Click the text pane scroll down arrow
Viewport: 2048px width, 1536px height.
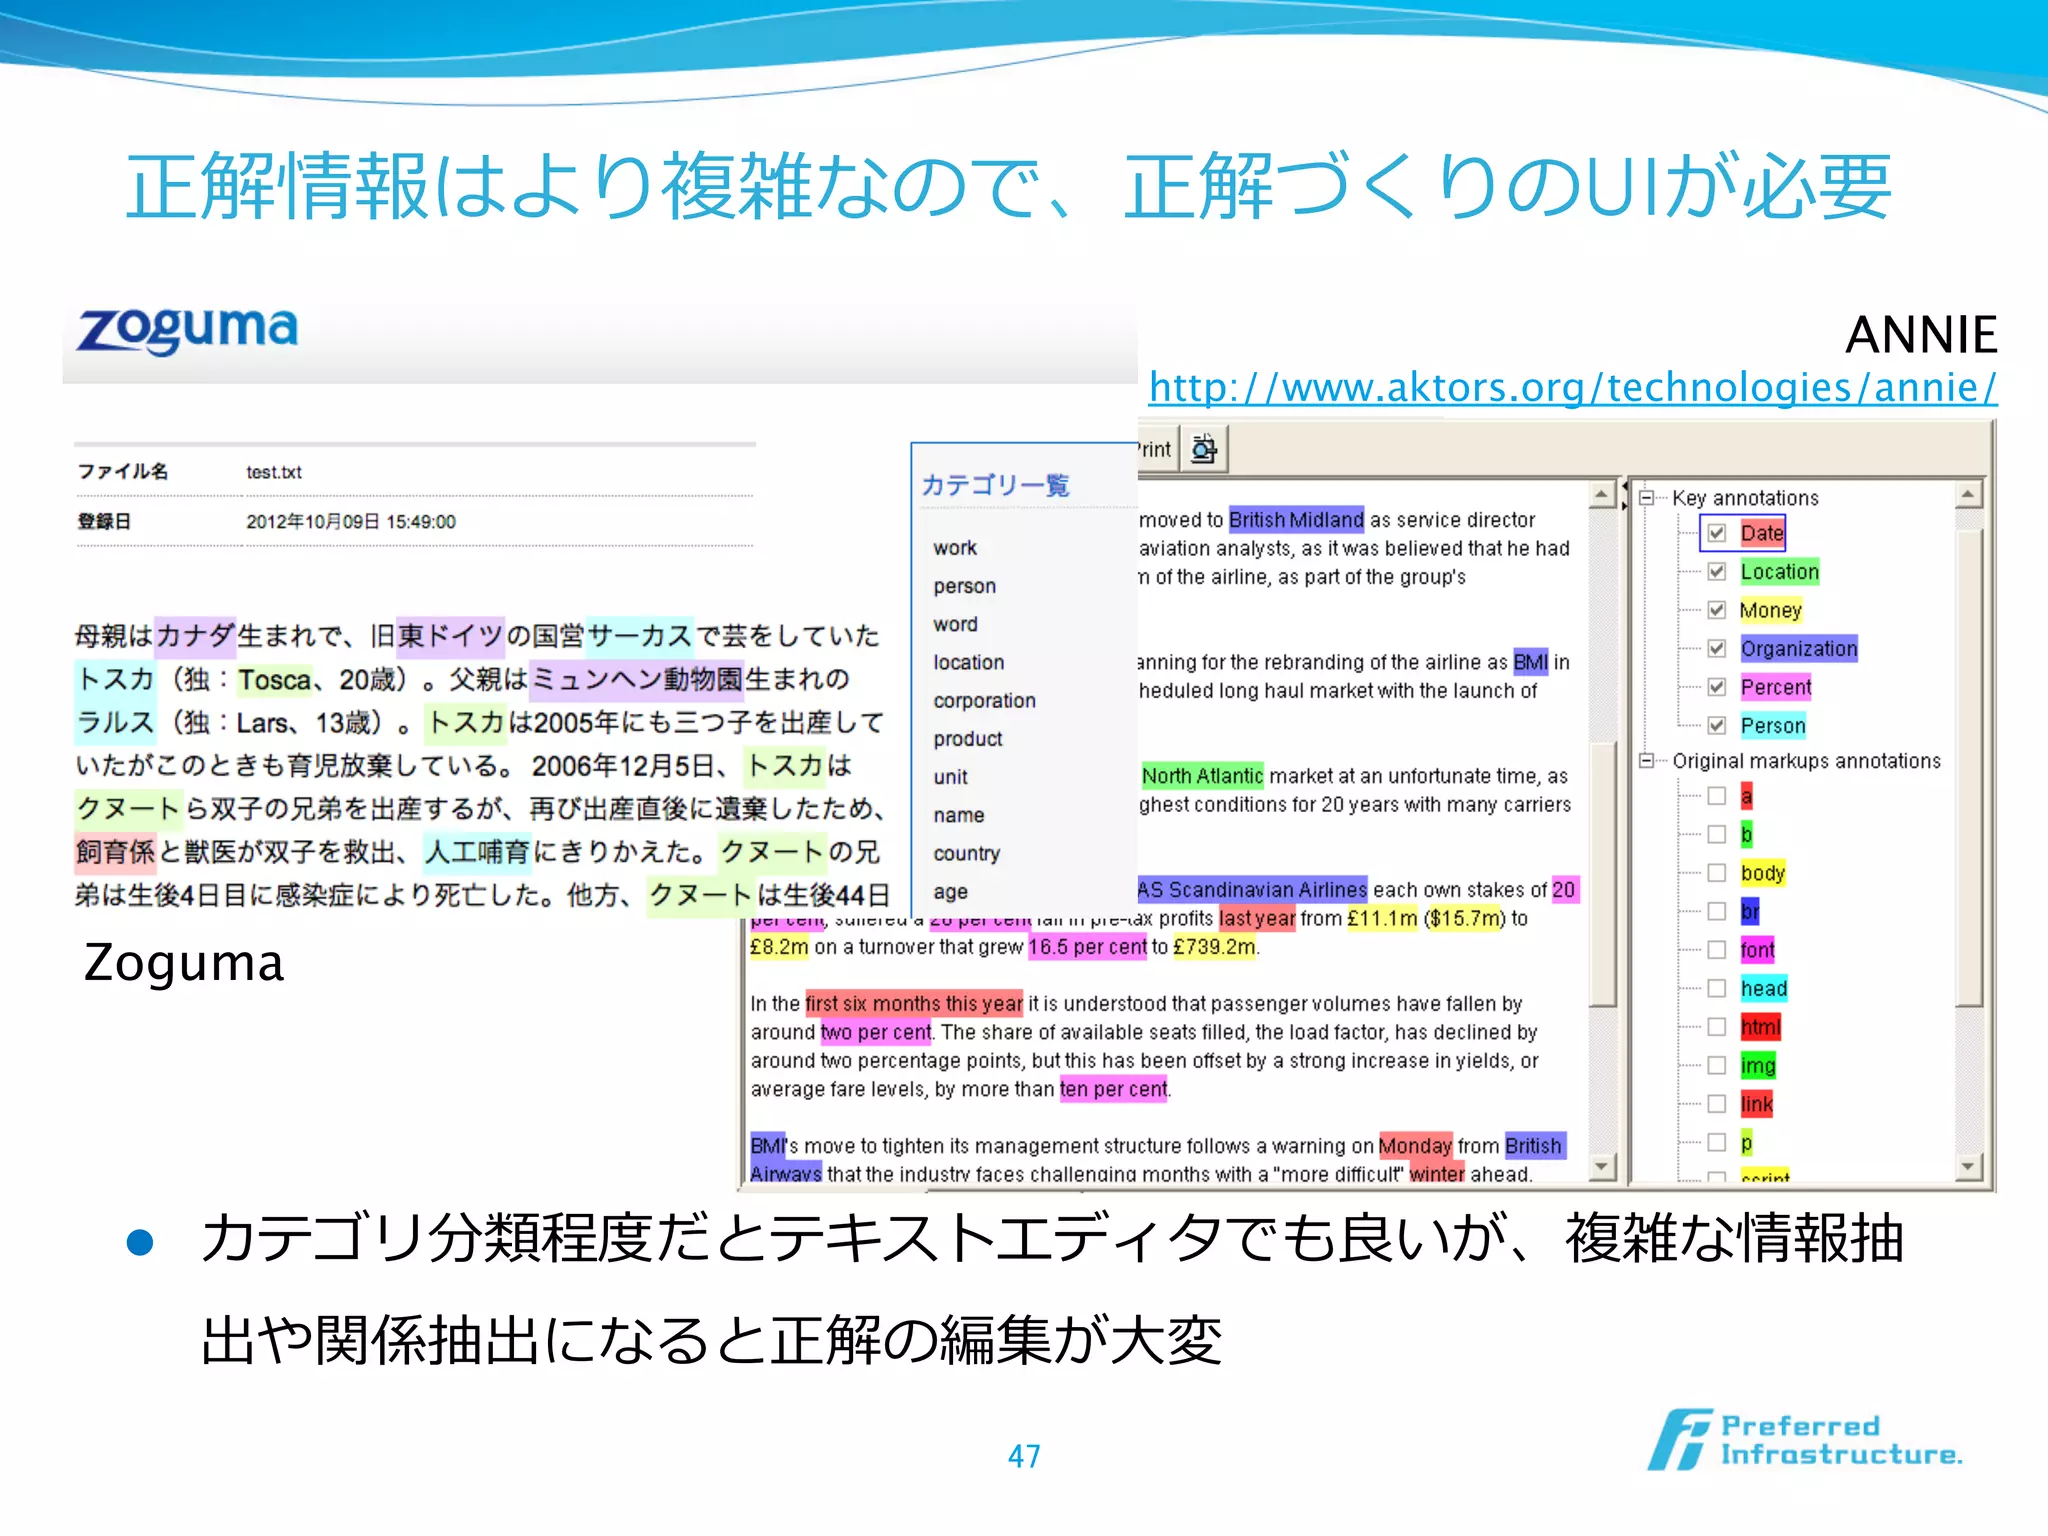tap(1602, 1166)
